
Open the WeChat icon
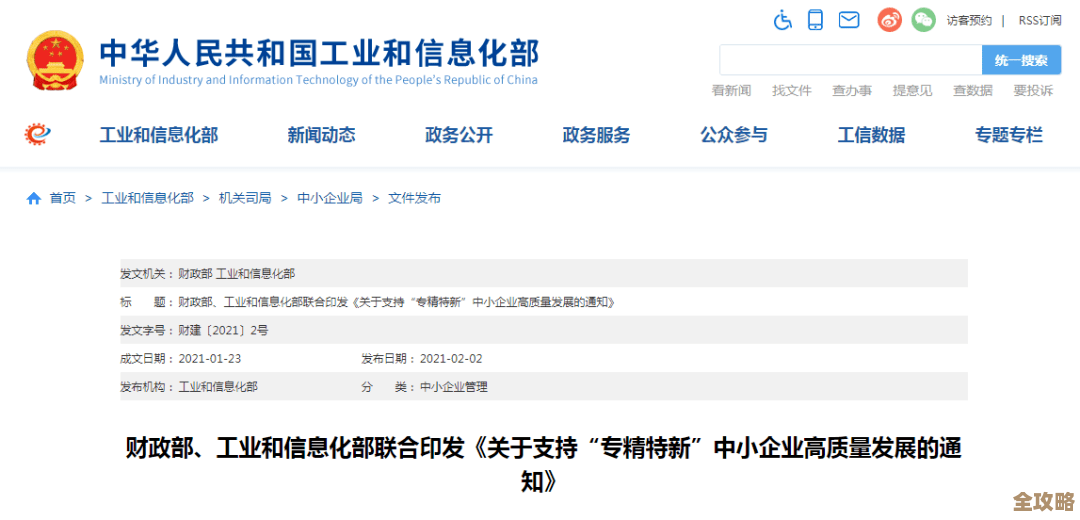click(924, 19)
